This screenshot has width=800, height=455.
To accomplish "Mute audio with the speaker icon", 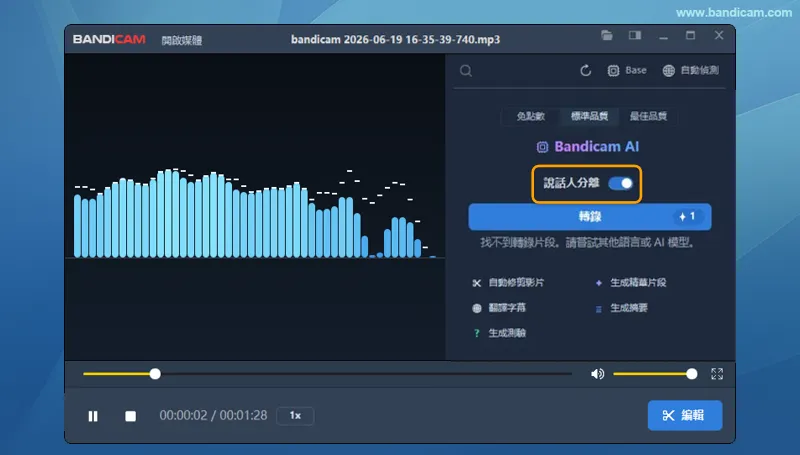I will click(x=597, y=374).
